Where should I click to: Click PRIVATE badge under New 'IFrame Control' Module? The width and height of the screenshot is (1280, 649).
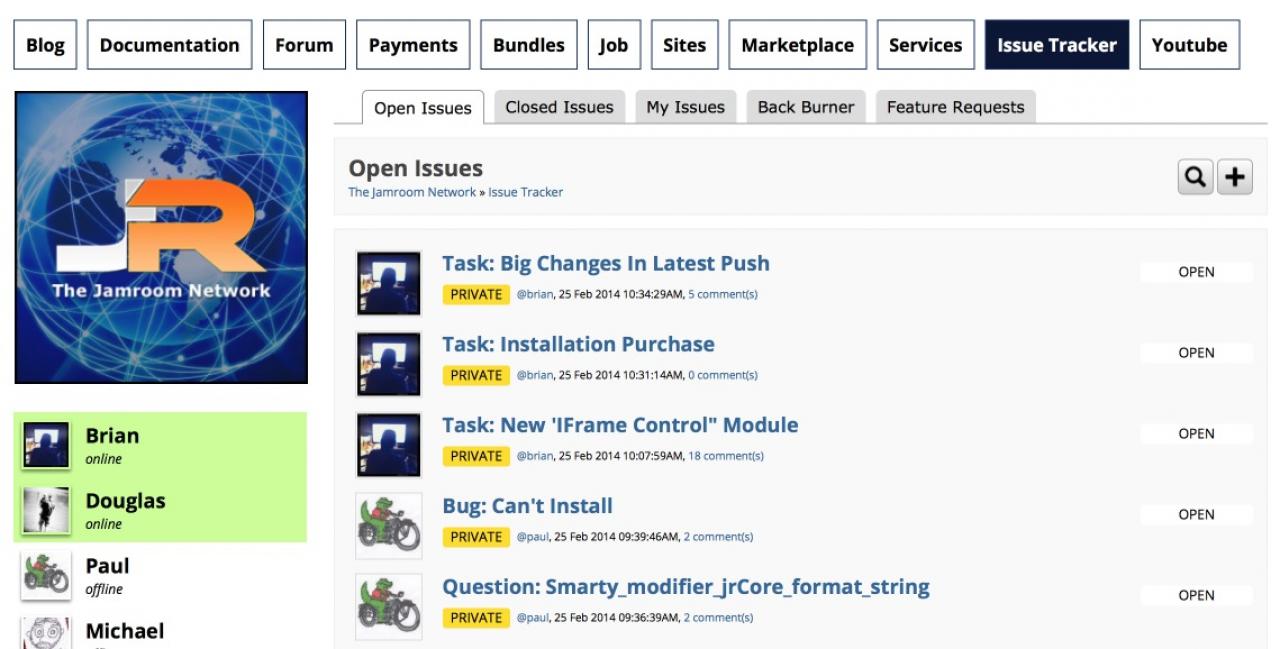[x=476, y=456]
